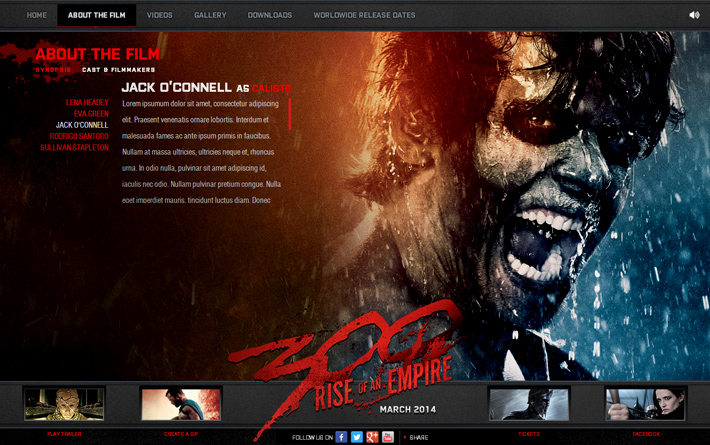Image resolution: width=710 pixels, height=445 pixels.
Task: Select Jack O'Connell in cast list
Action: coord(82,125)
